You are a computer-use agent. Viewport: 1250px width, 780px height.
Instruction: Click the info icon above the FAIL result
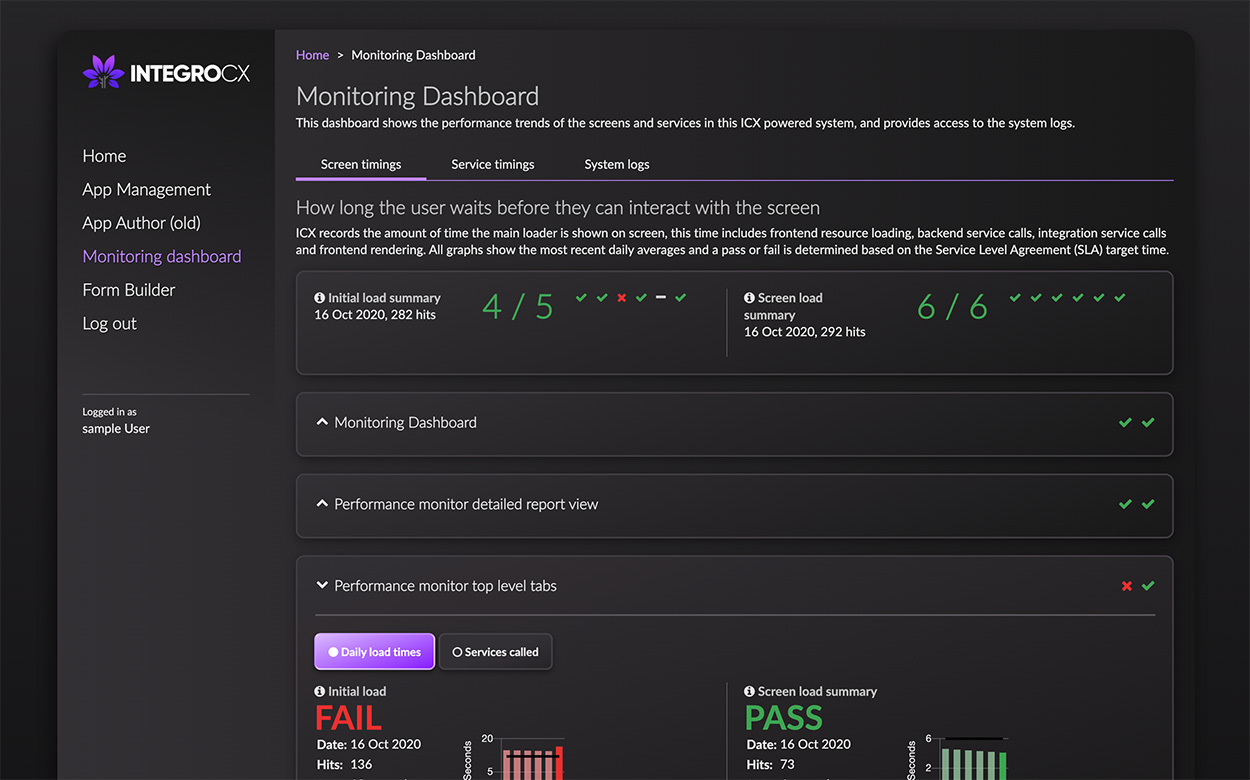click(x=320, y=691)
